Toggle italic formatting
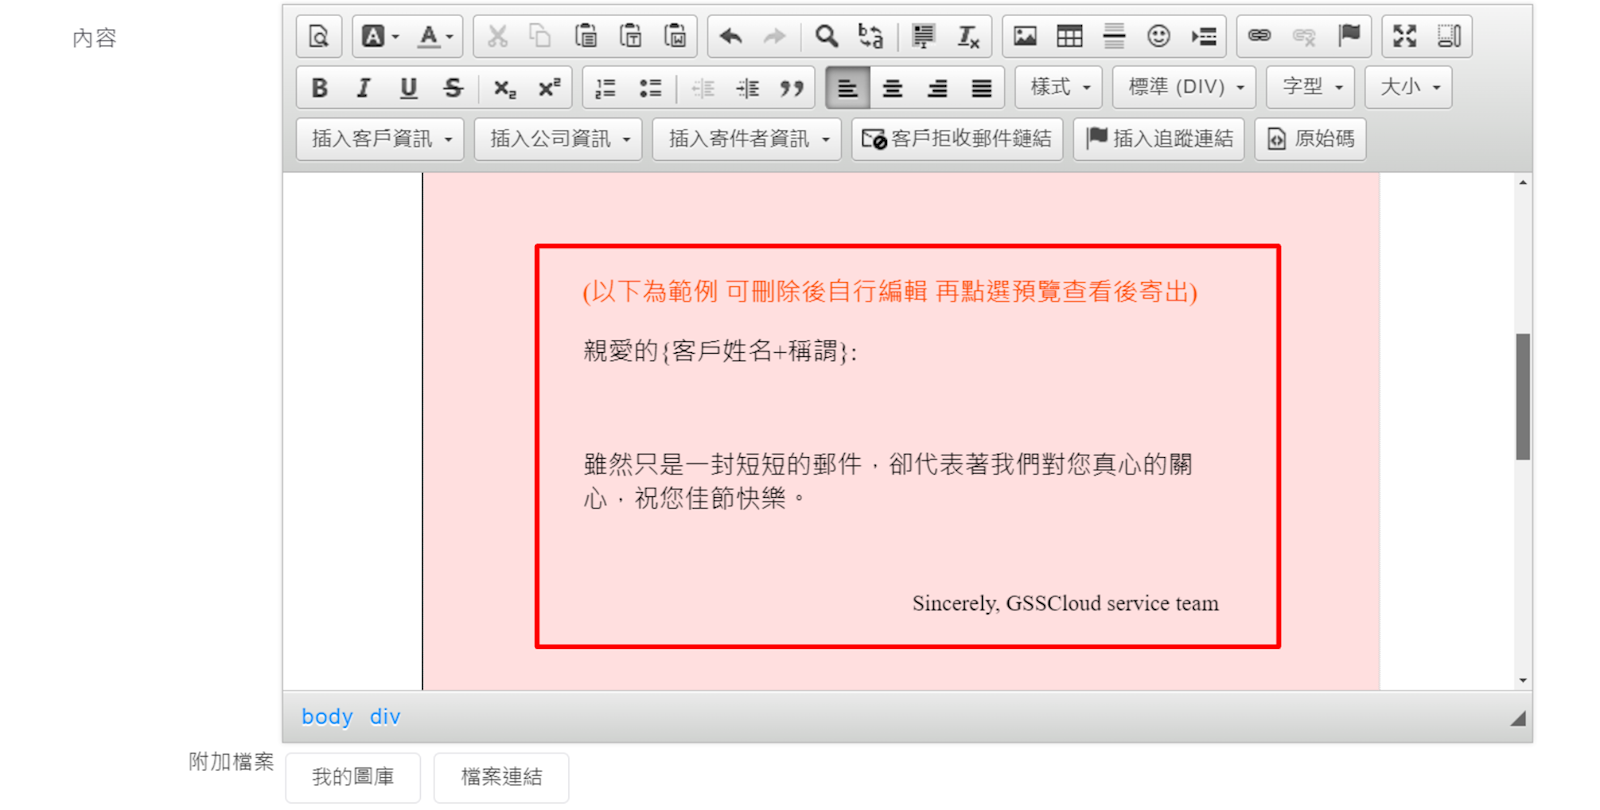This screenshot has height=810, width=1600. [x=364, y=88]
